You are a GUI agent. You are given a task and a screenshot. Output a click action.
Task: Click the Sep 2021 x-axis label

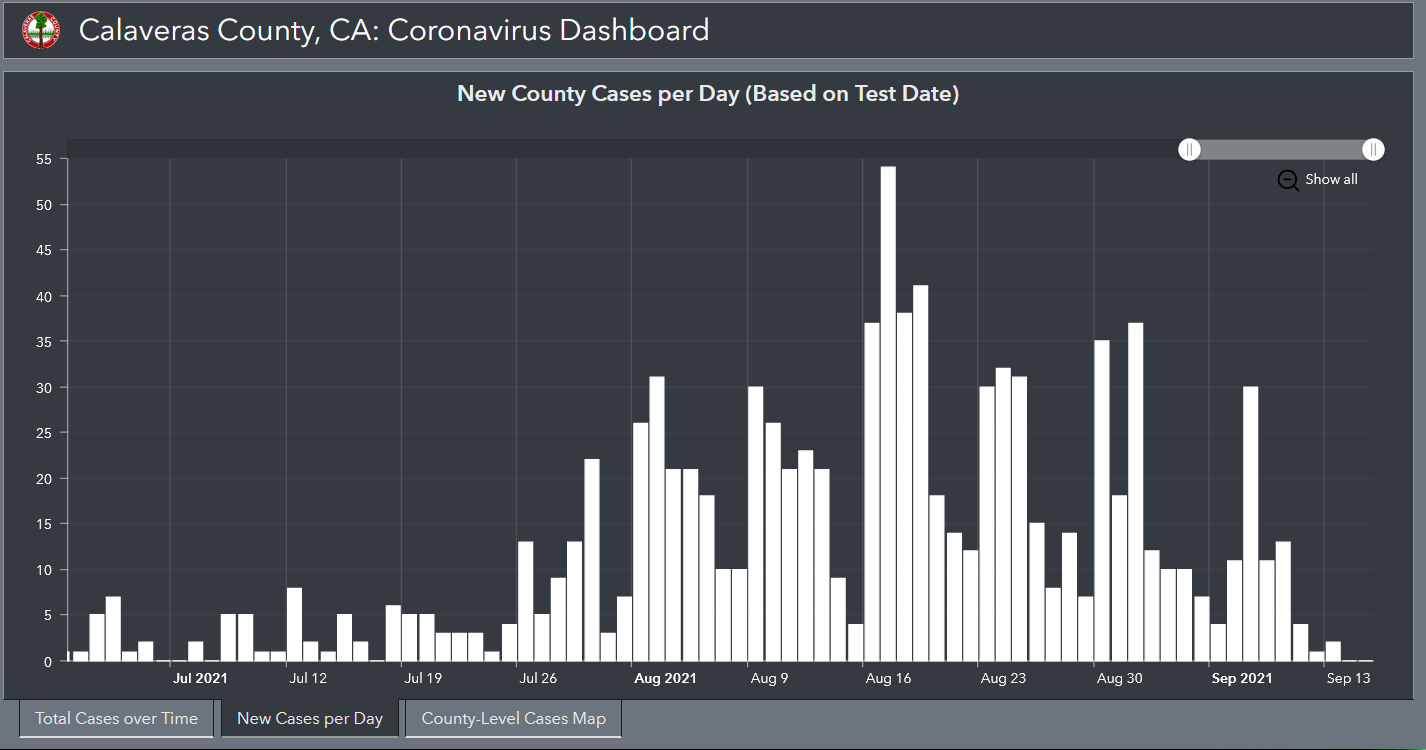point(1241,678)
